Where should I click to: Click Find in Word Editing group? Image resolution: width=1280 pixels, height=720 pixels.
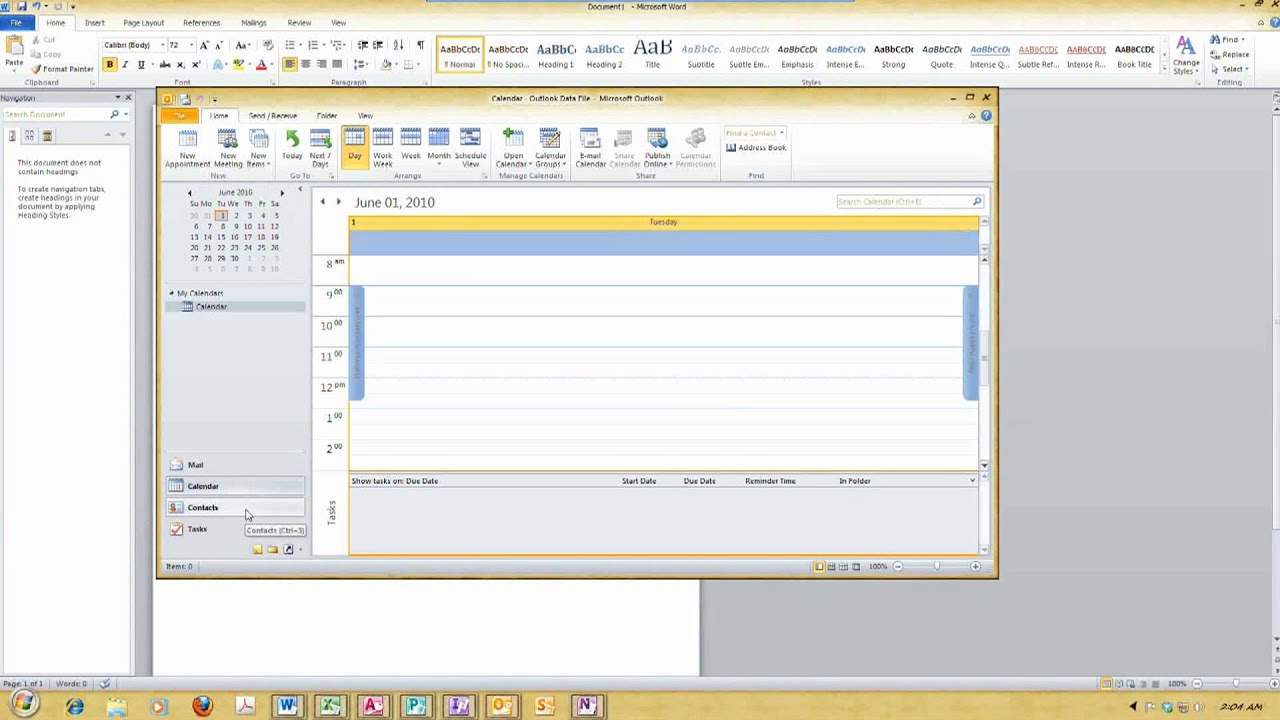1228,40
